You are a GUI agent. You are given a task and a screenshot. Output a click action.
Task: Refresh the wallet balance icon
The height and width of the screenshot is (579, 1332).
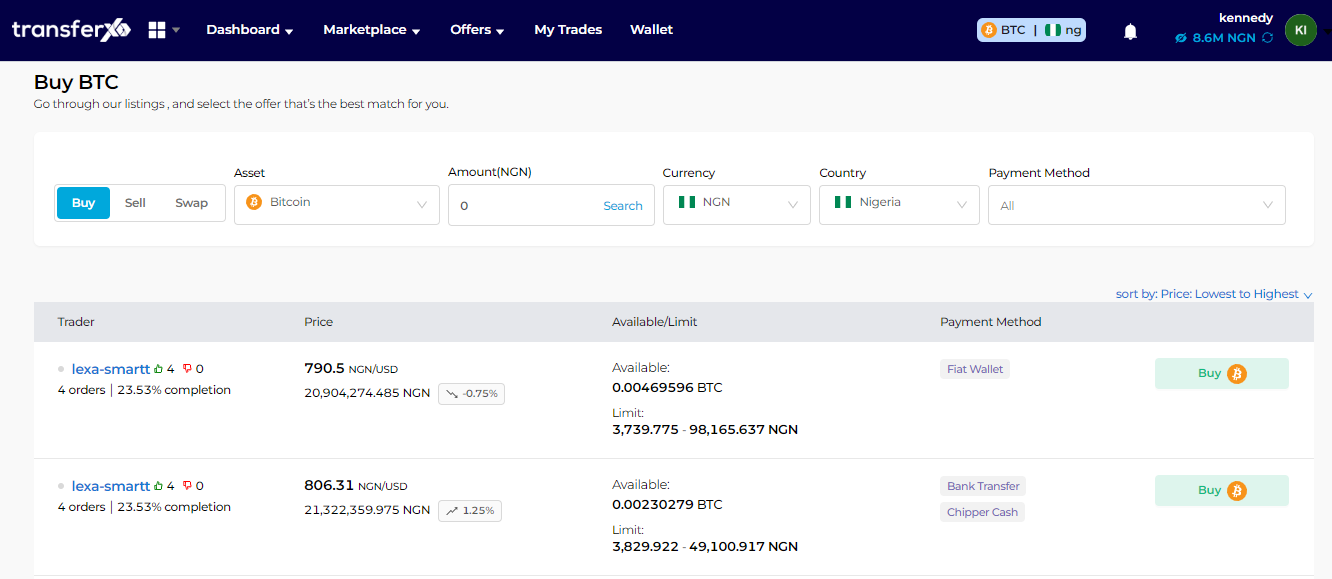tap(1267, 38)
